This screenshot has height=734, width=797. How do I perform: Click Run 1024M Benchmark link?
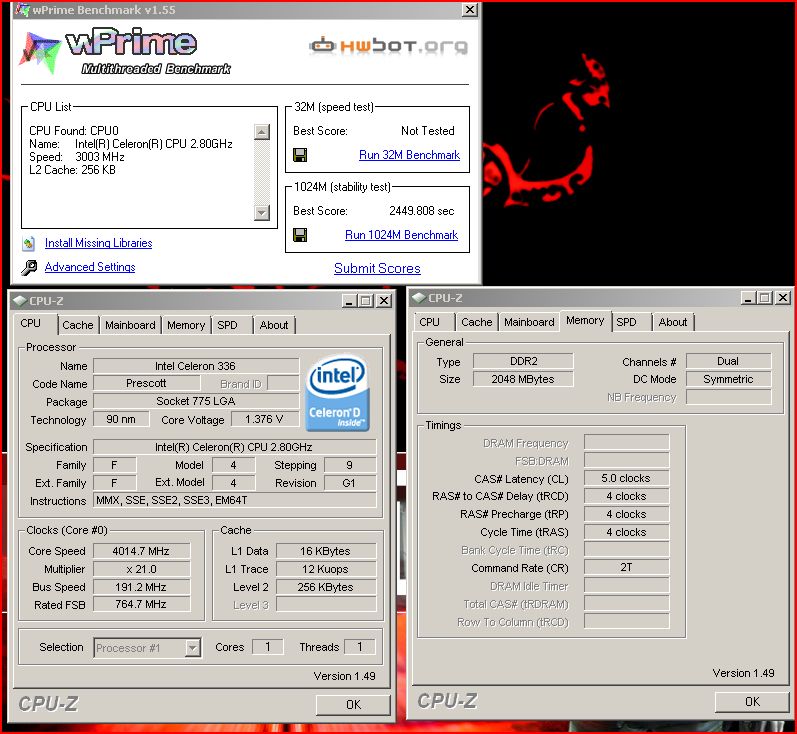(x=402, y=235)
